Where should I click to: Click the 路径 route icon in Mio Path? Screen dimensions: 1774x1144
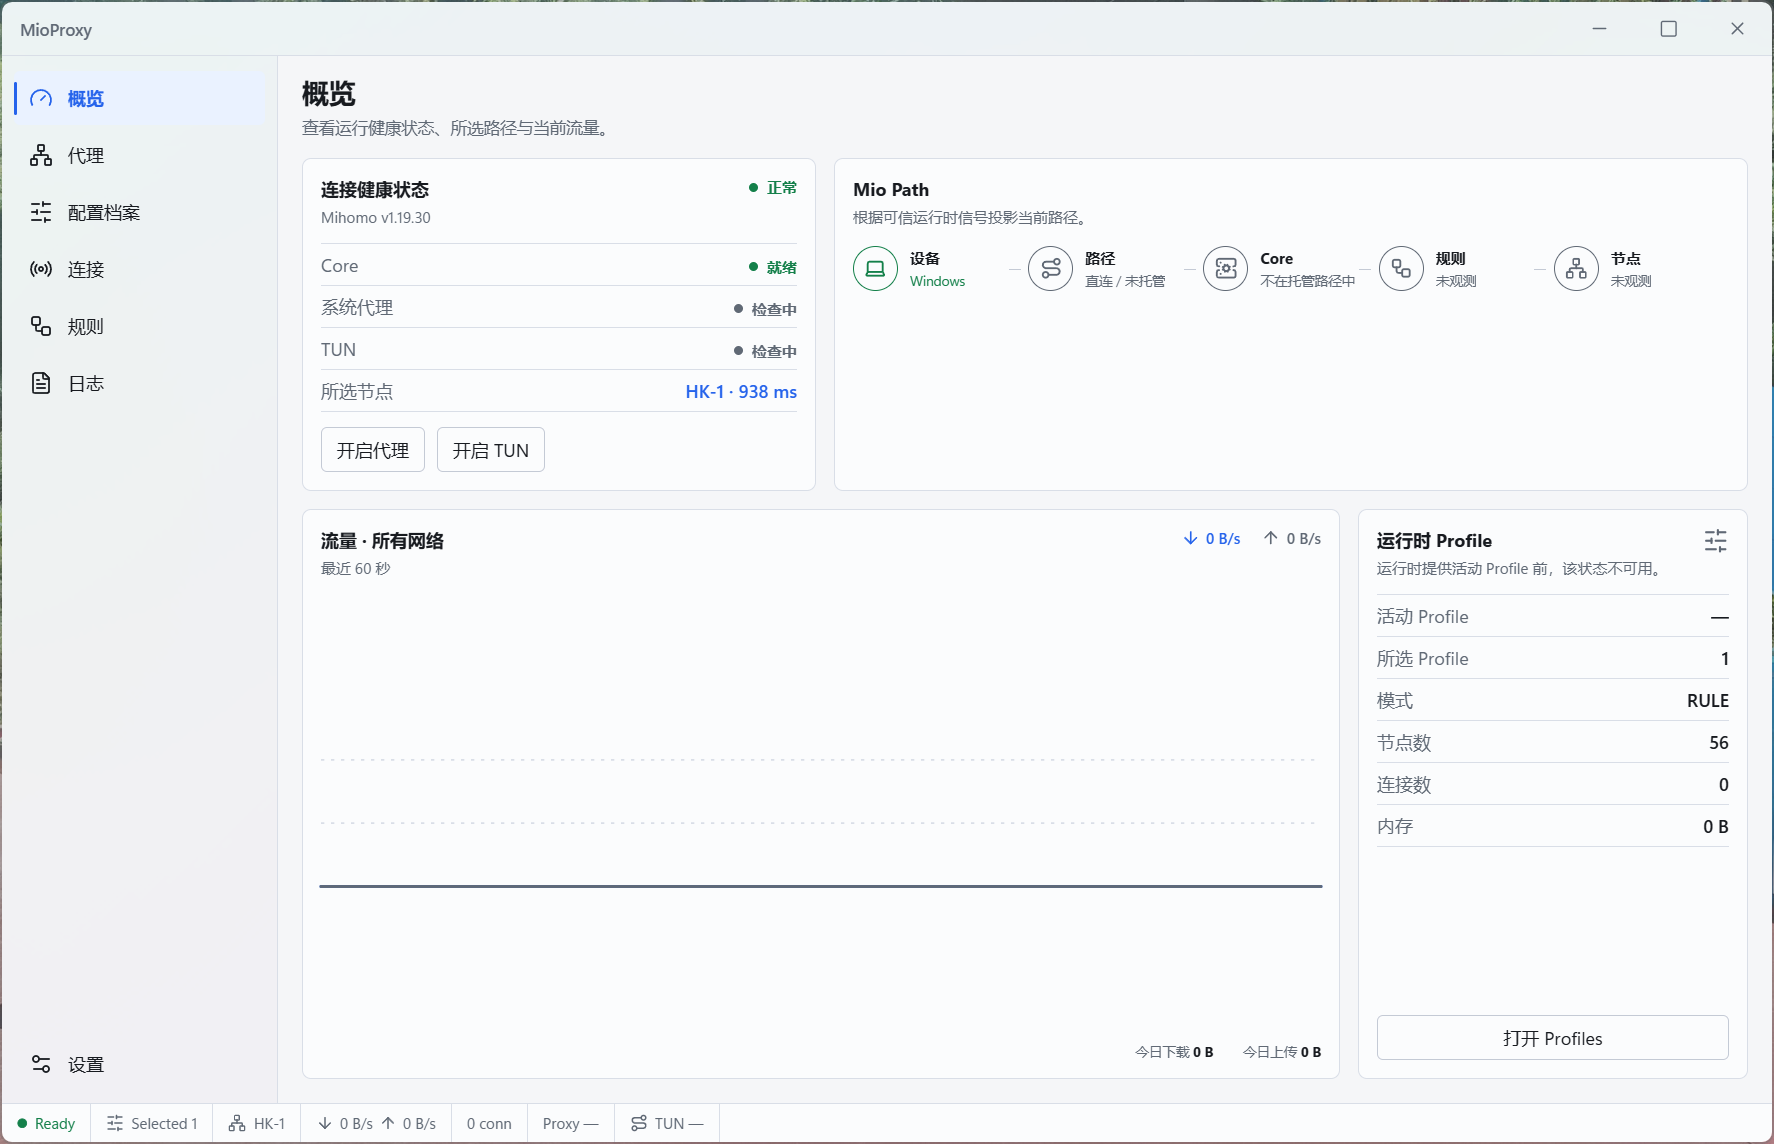(1050, 269)
